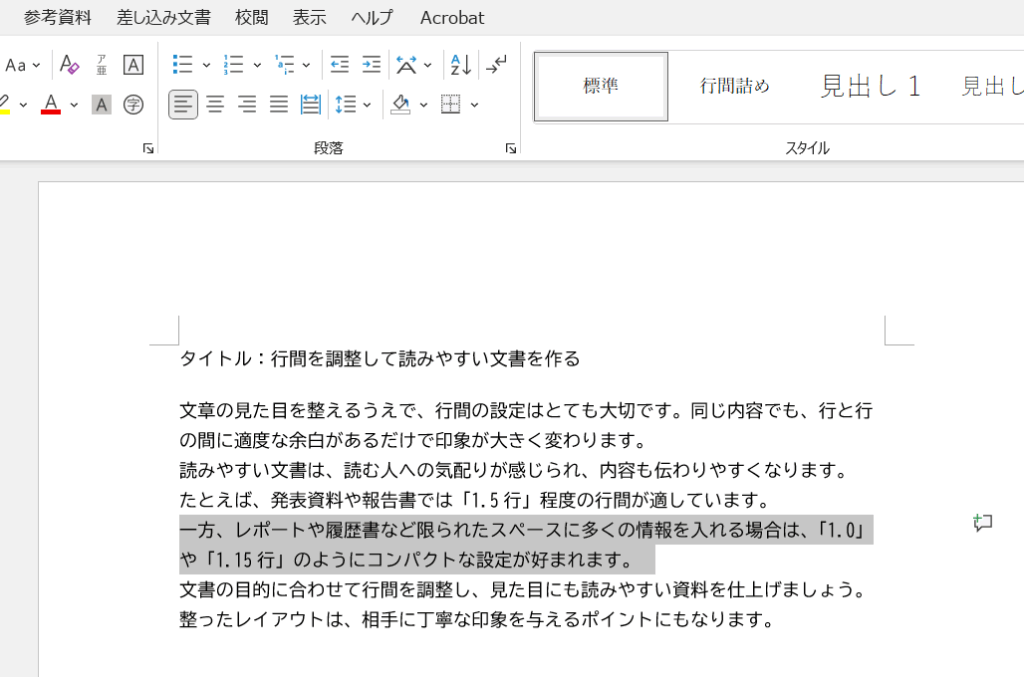Switch to the 差し込み文書 tab

[x=163, y=17]
